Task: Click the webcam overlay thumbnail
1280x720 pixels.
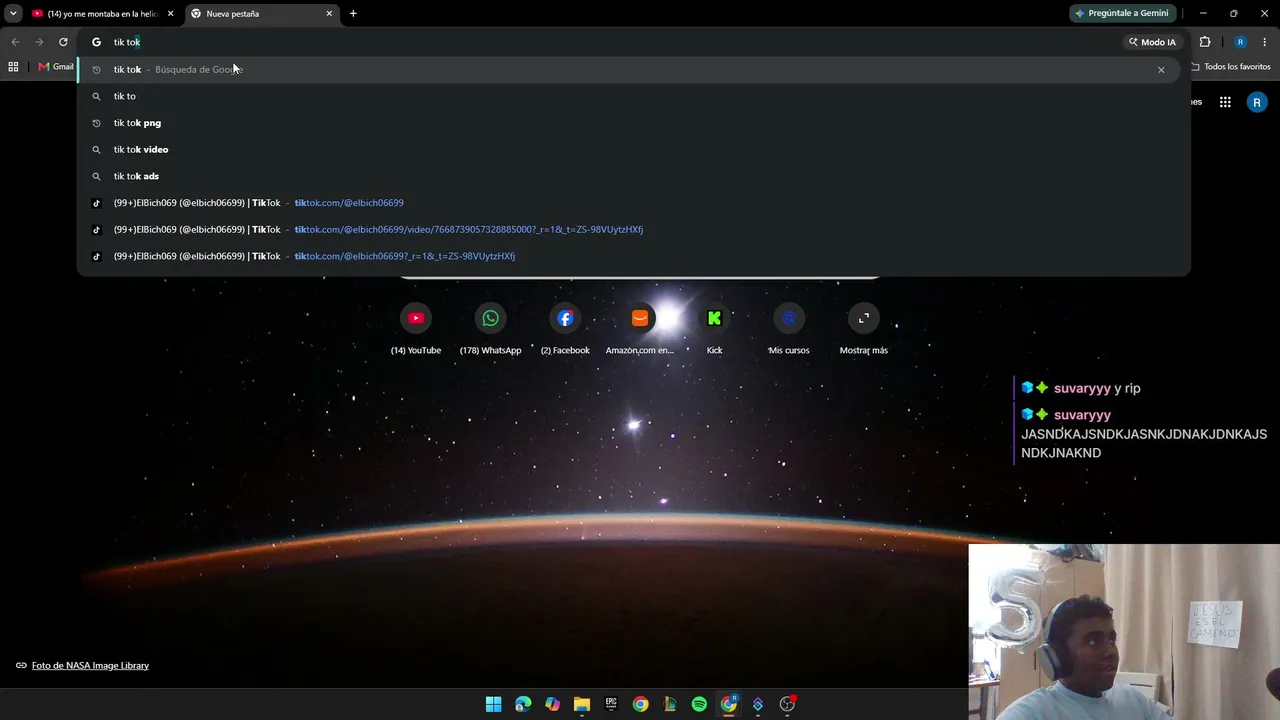Action: (x=1124, y=632)
